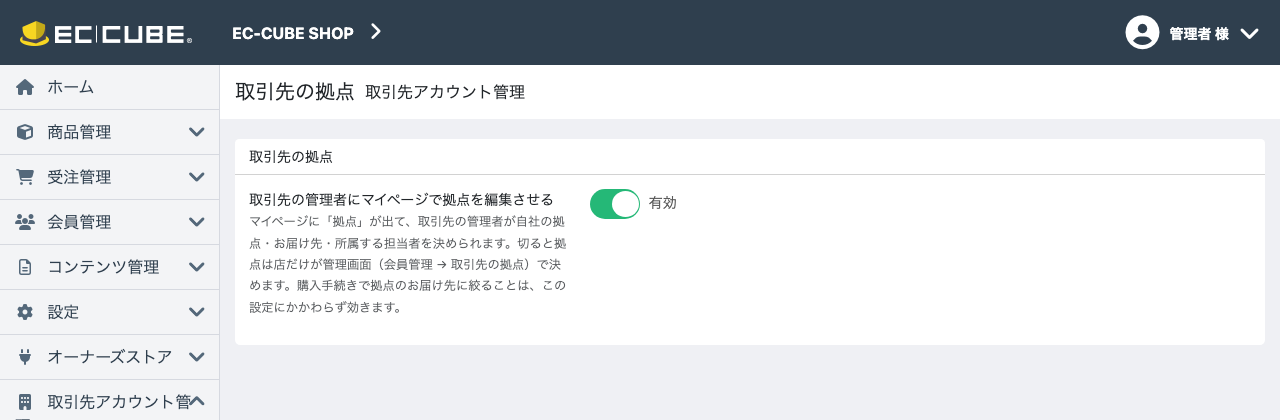This screenshot has width=1280, height=420.
Task: Click the building icon for 取引先アカウント管理
Action: tap(26, 402)
